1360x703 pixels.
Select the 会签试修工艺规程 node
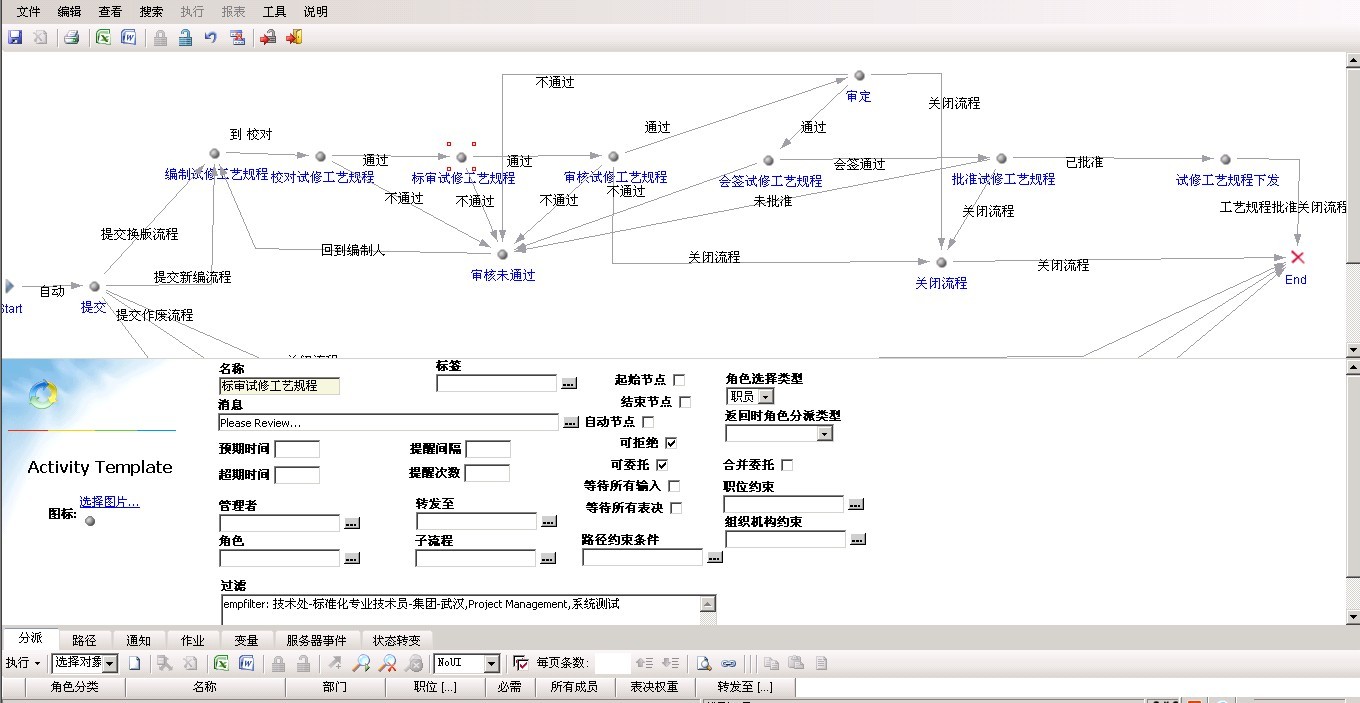tap(768, 161)
